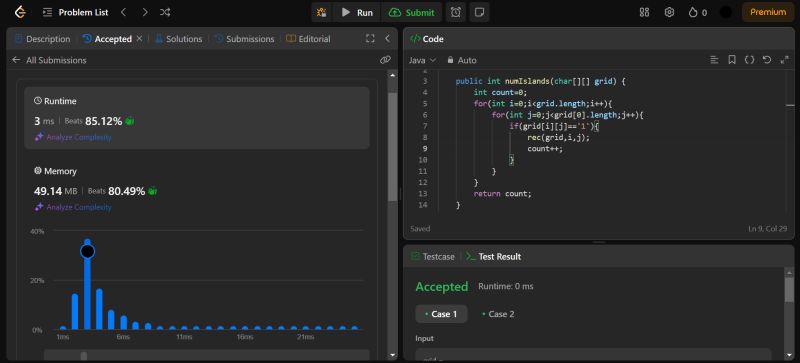The height and width of the screenshot is (363, 800).
Task: Click the Premium button
Action: (768, 12)
